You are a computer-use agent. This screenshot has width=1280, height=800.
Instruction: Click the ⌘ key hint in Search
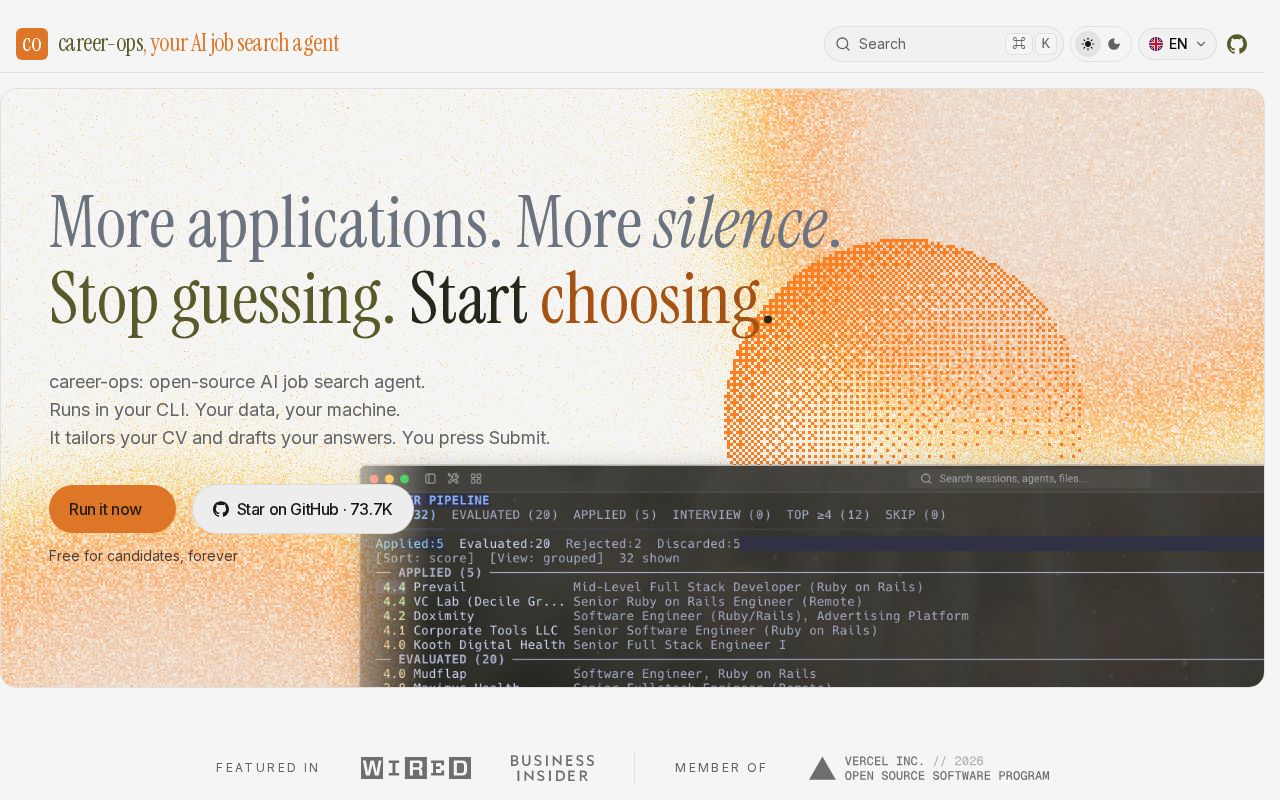click(1019, 43)
